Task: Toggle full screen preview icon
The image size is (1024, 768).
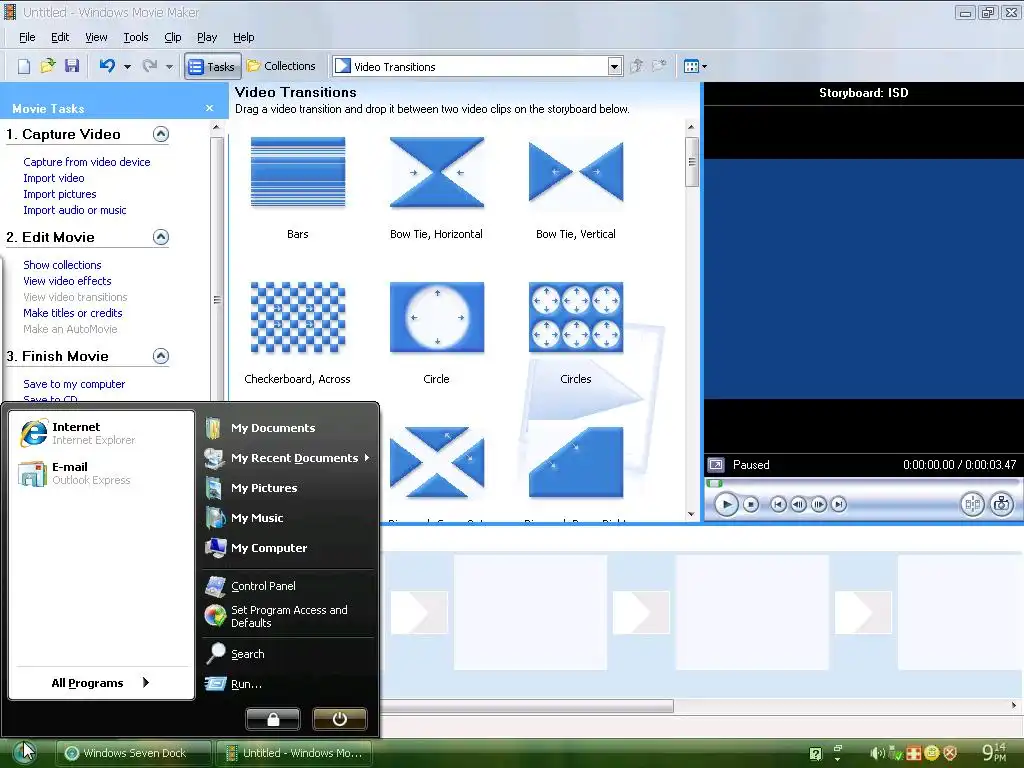Action: pos(716,465)
